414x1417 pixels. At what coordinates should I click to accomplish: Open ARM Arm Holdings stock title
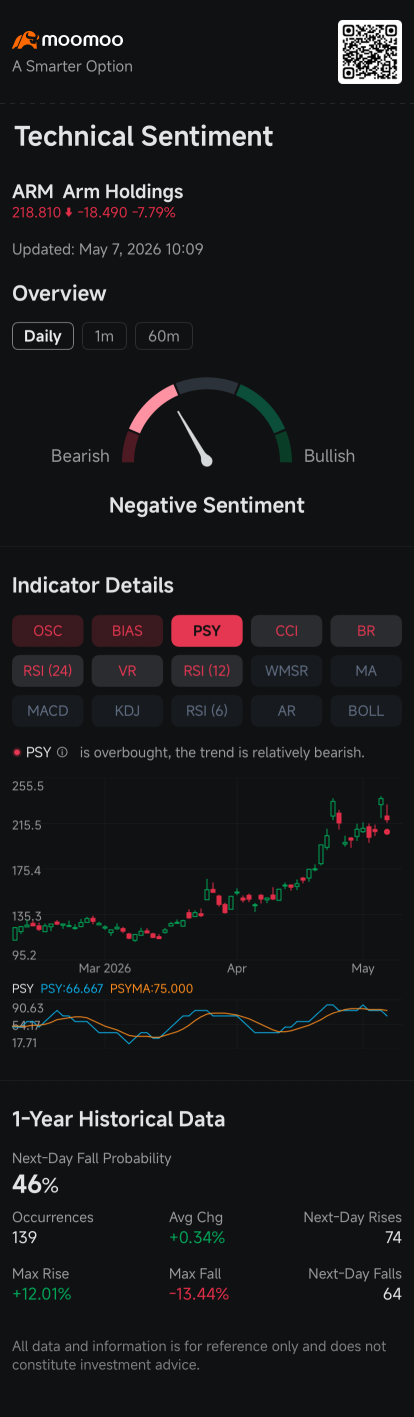coord(98,191)
